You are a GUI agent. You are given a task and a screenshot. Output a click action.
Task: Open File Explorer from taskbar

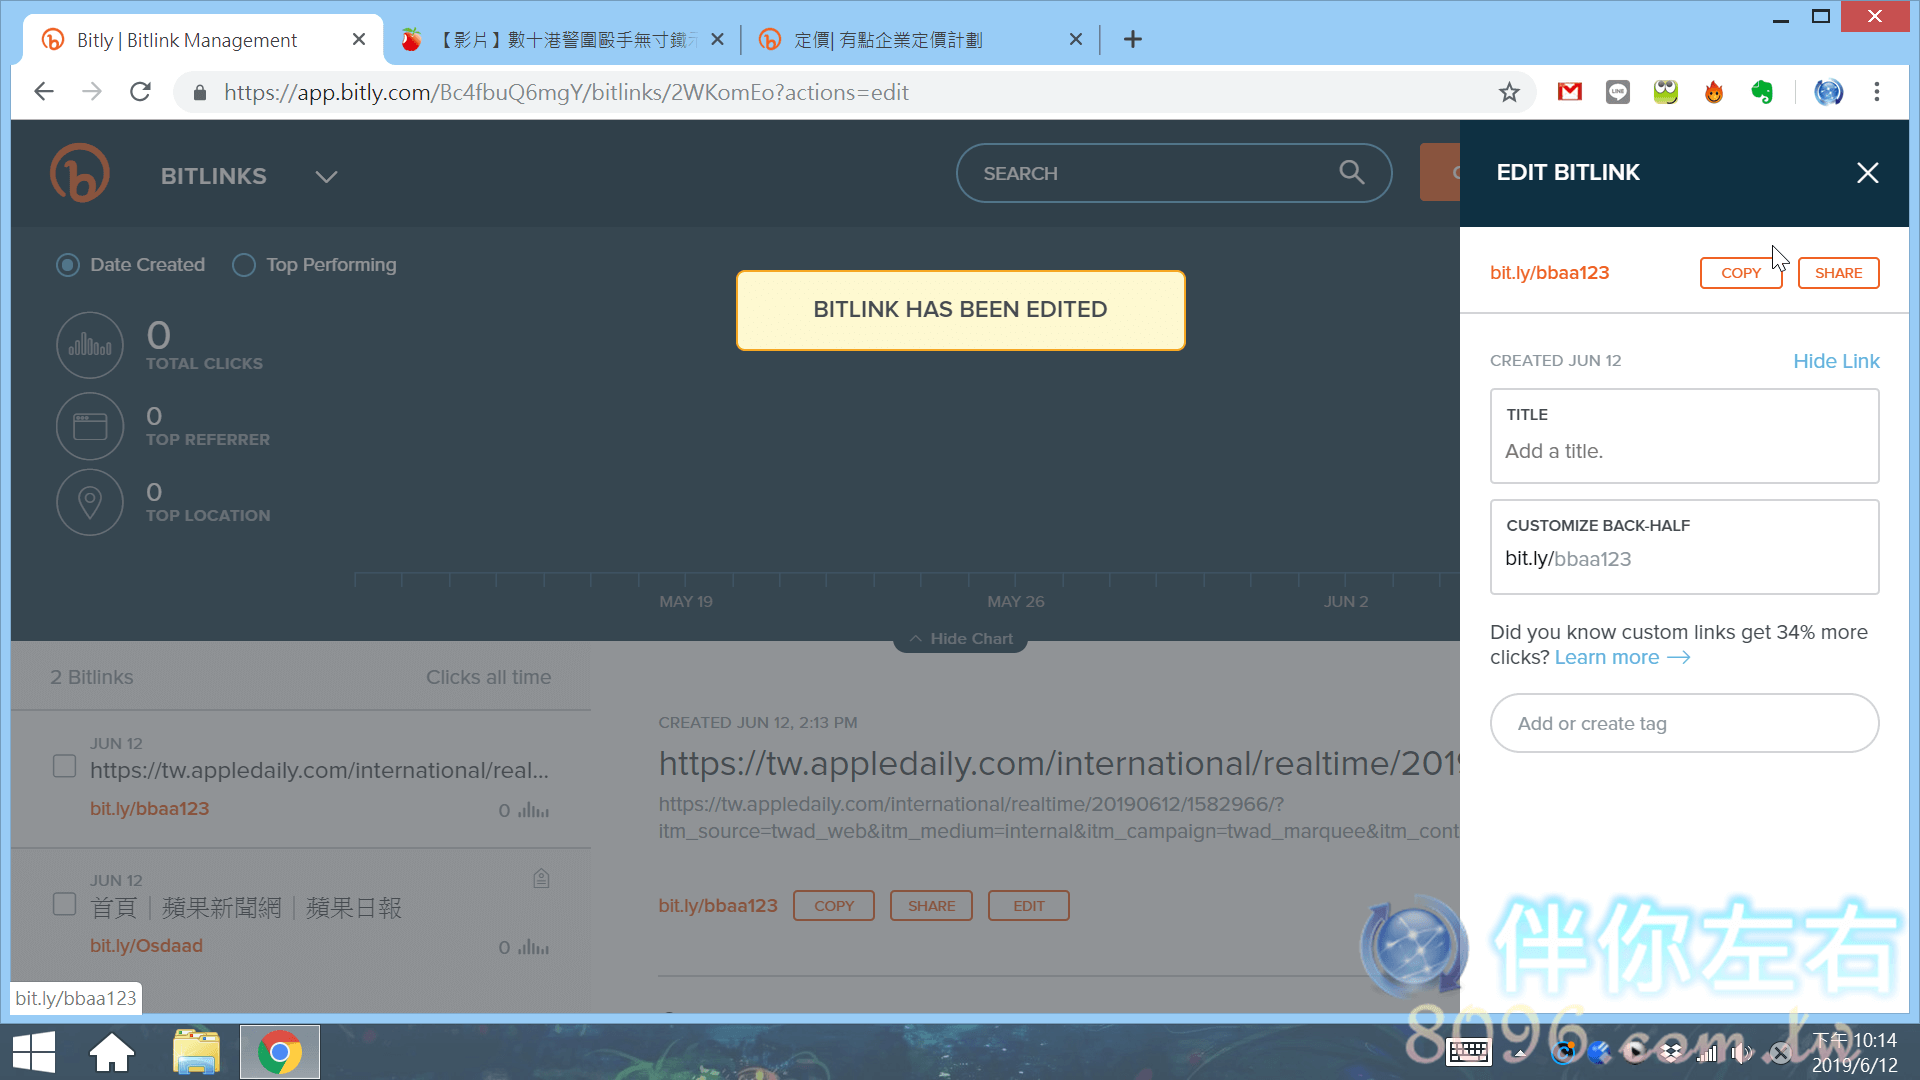pyautogui.click(x=196, y=1052)
